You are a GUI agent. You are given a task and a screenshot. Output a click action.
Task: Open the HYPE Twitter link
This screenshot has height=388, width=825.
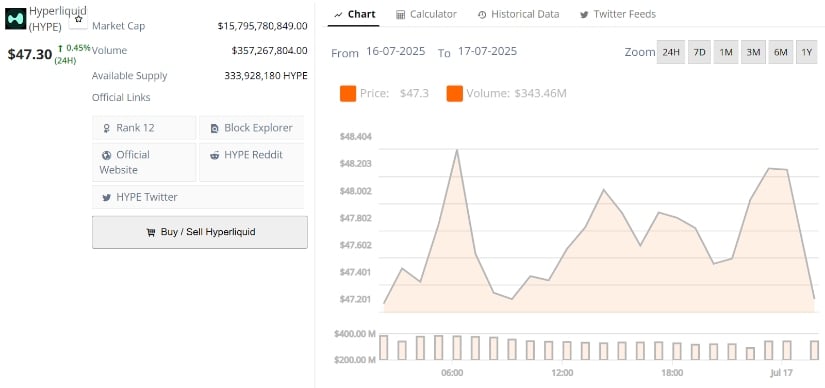point(198,197)
